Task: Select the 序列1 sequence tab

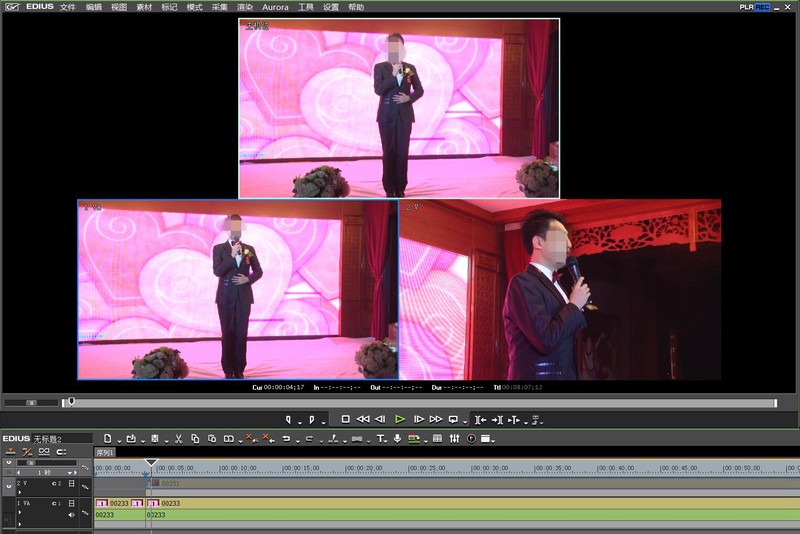Action: point(105,452)
